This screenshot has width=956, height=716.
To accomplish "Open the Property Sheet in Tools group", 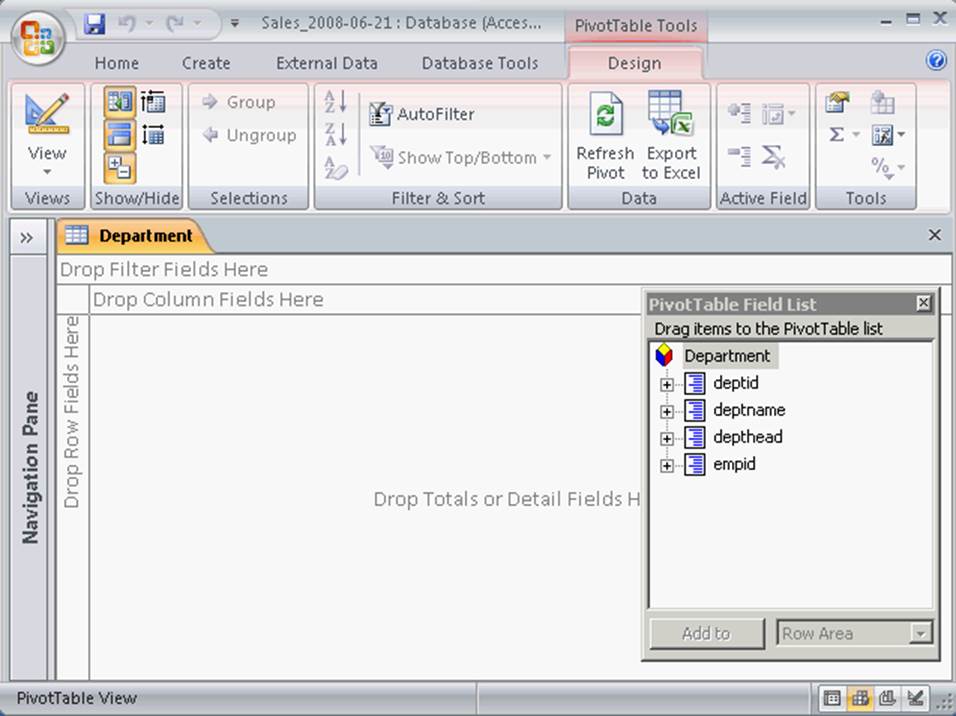I will point(837,102).
